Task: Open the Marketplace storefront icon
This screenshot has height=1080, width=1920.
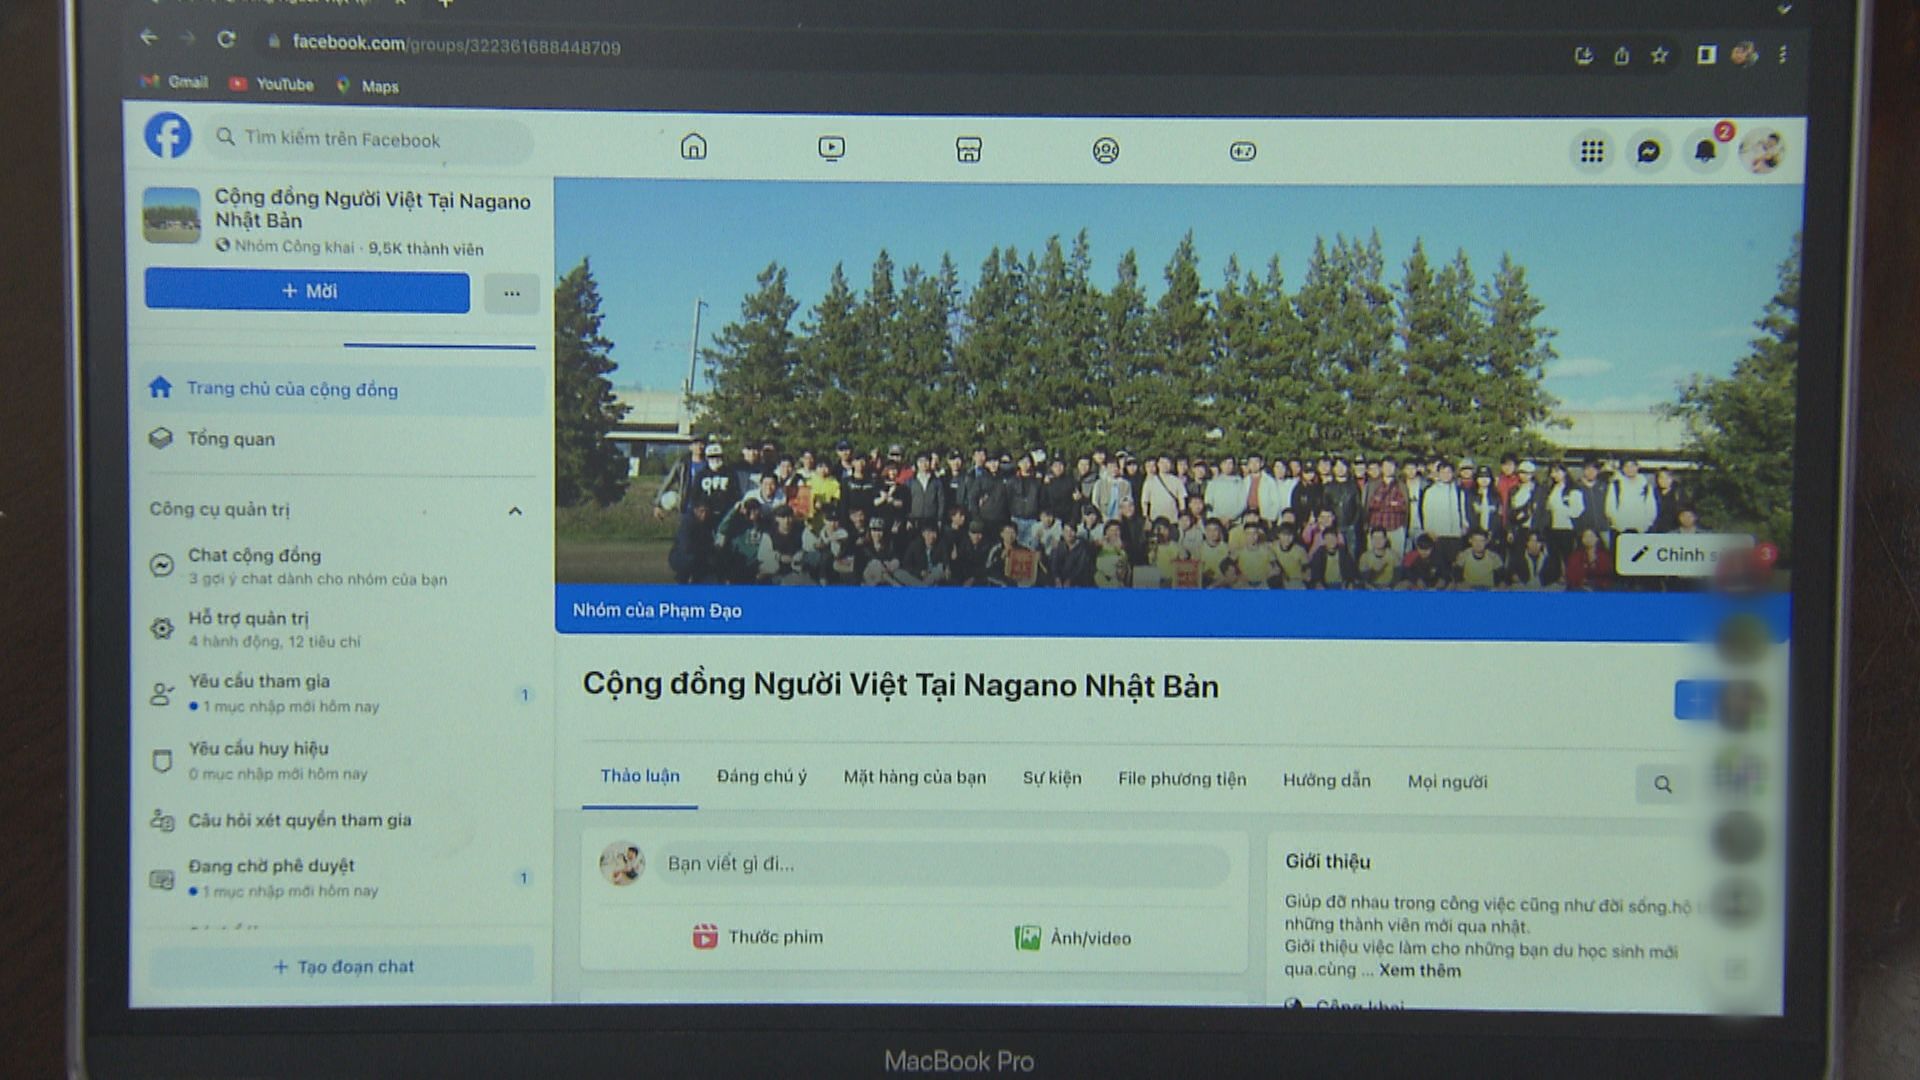Action: coord(968,150)
